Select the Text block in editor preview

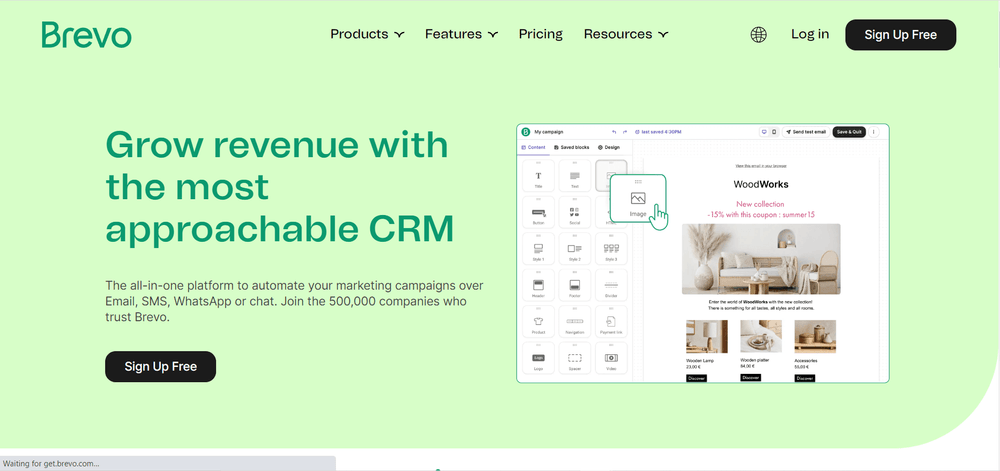pos(575,175)
